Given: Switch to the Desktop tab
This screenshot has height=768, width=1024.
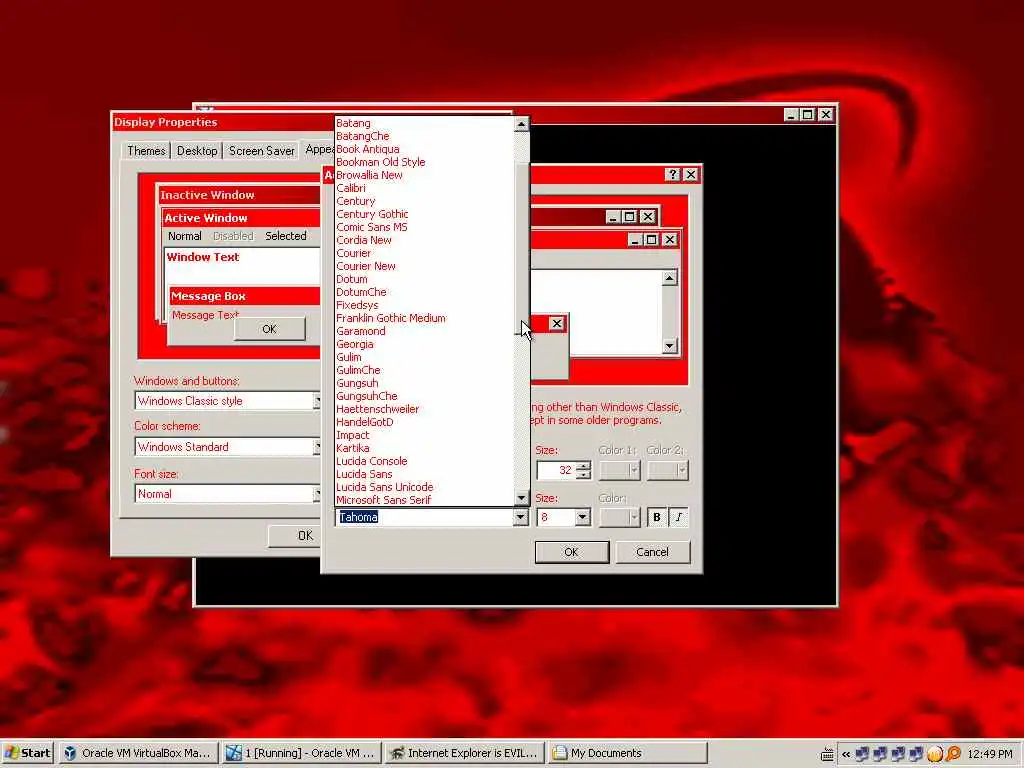Looking at the screenshot, I should click(x=197, y=151).
